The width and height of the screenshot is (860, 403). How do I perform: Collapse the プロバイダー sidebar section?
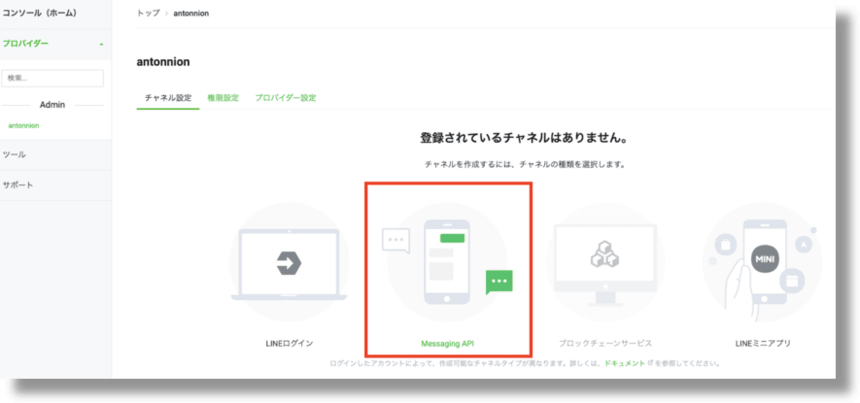(101, 44)
